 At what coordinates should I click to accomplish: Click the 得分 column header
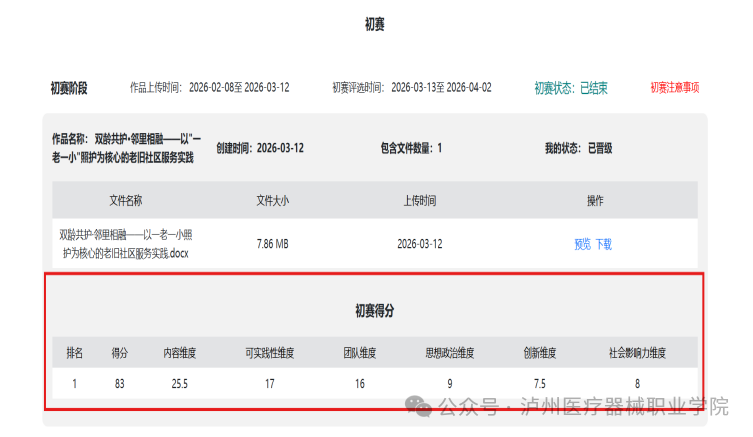(120, 353)
